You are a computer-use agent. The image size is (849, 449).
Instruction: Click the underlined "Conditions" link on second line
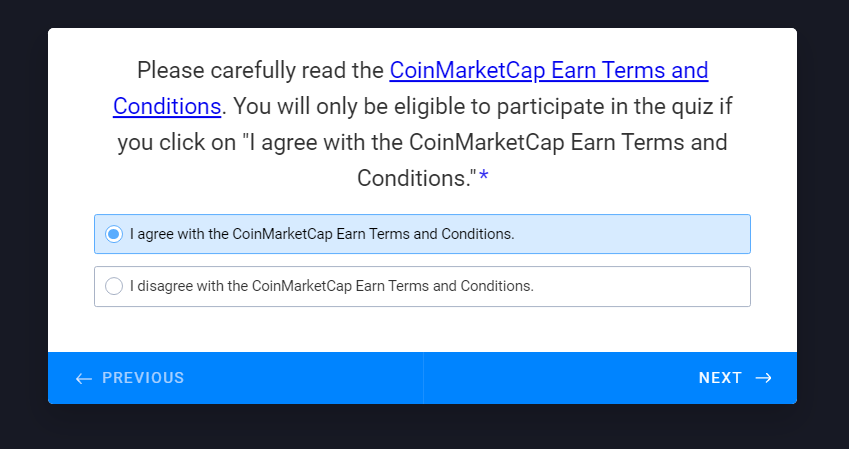(167, 106)
